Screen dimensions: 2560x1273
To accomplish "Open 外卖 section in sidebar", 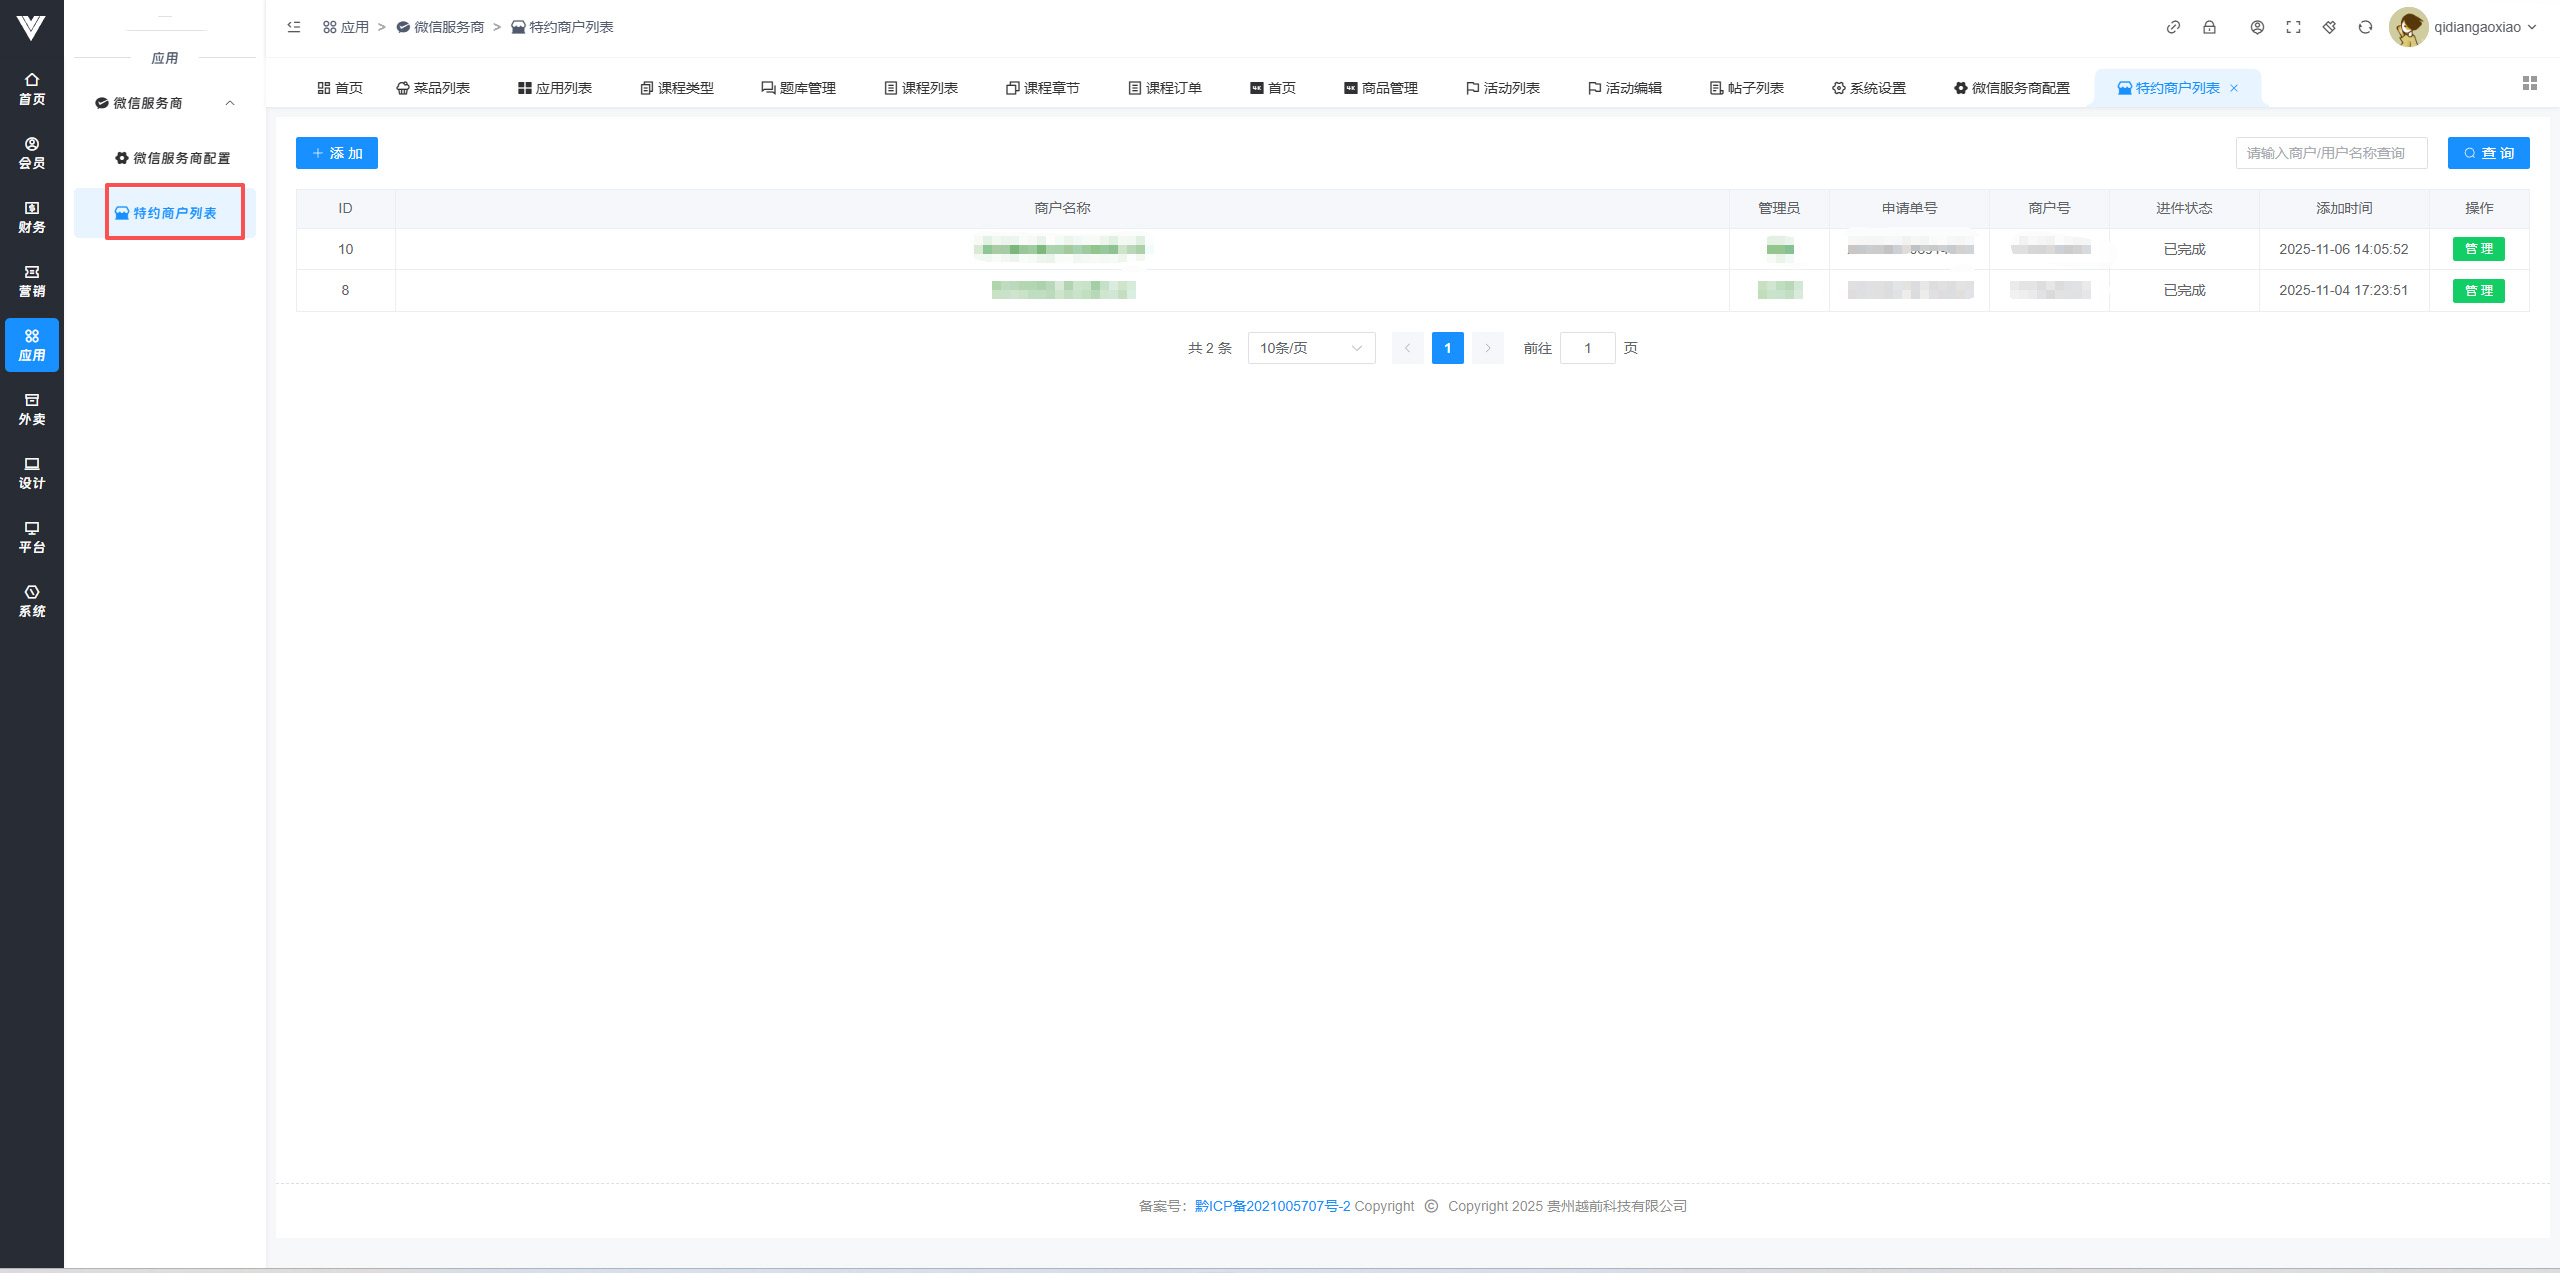I will [x=32, y=409].
